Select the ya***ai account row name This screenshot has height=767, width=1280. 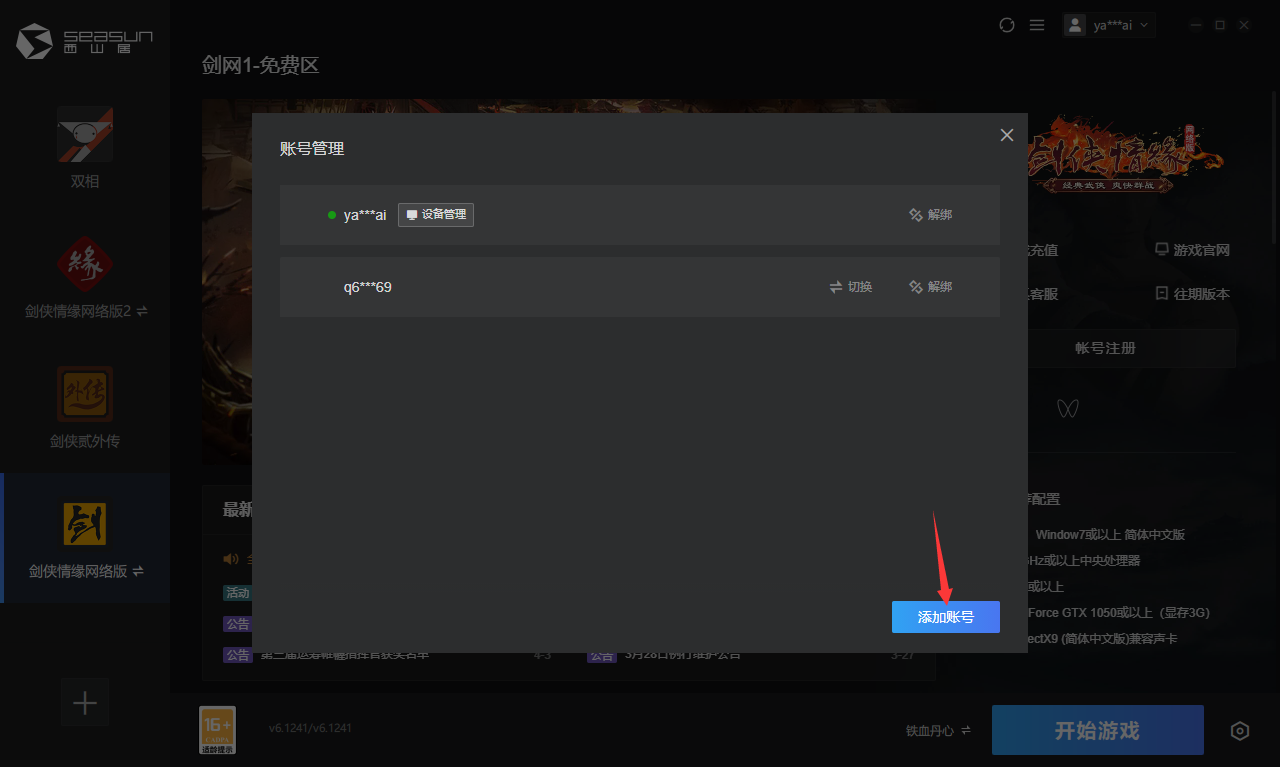point(365,215)
